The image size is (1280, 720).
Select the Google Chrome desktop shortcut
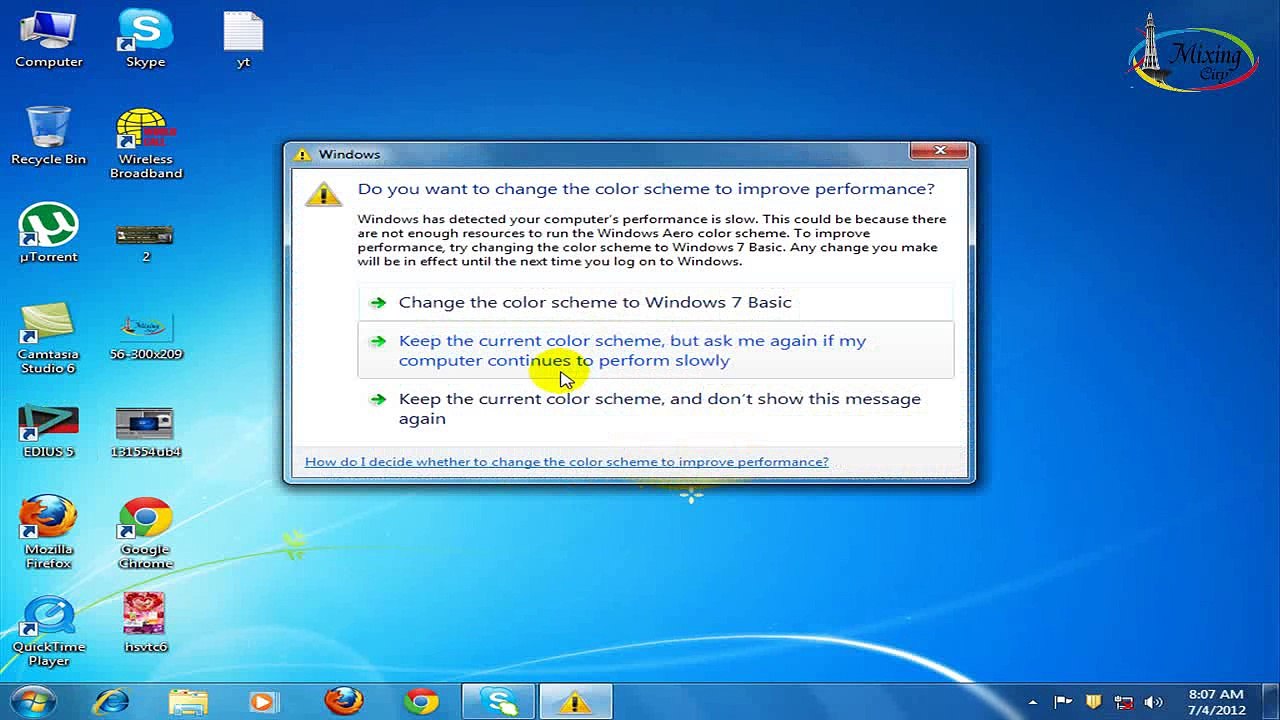[146, 532]
